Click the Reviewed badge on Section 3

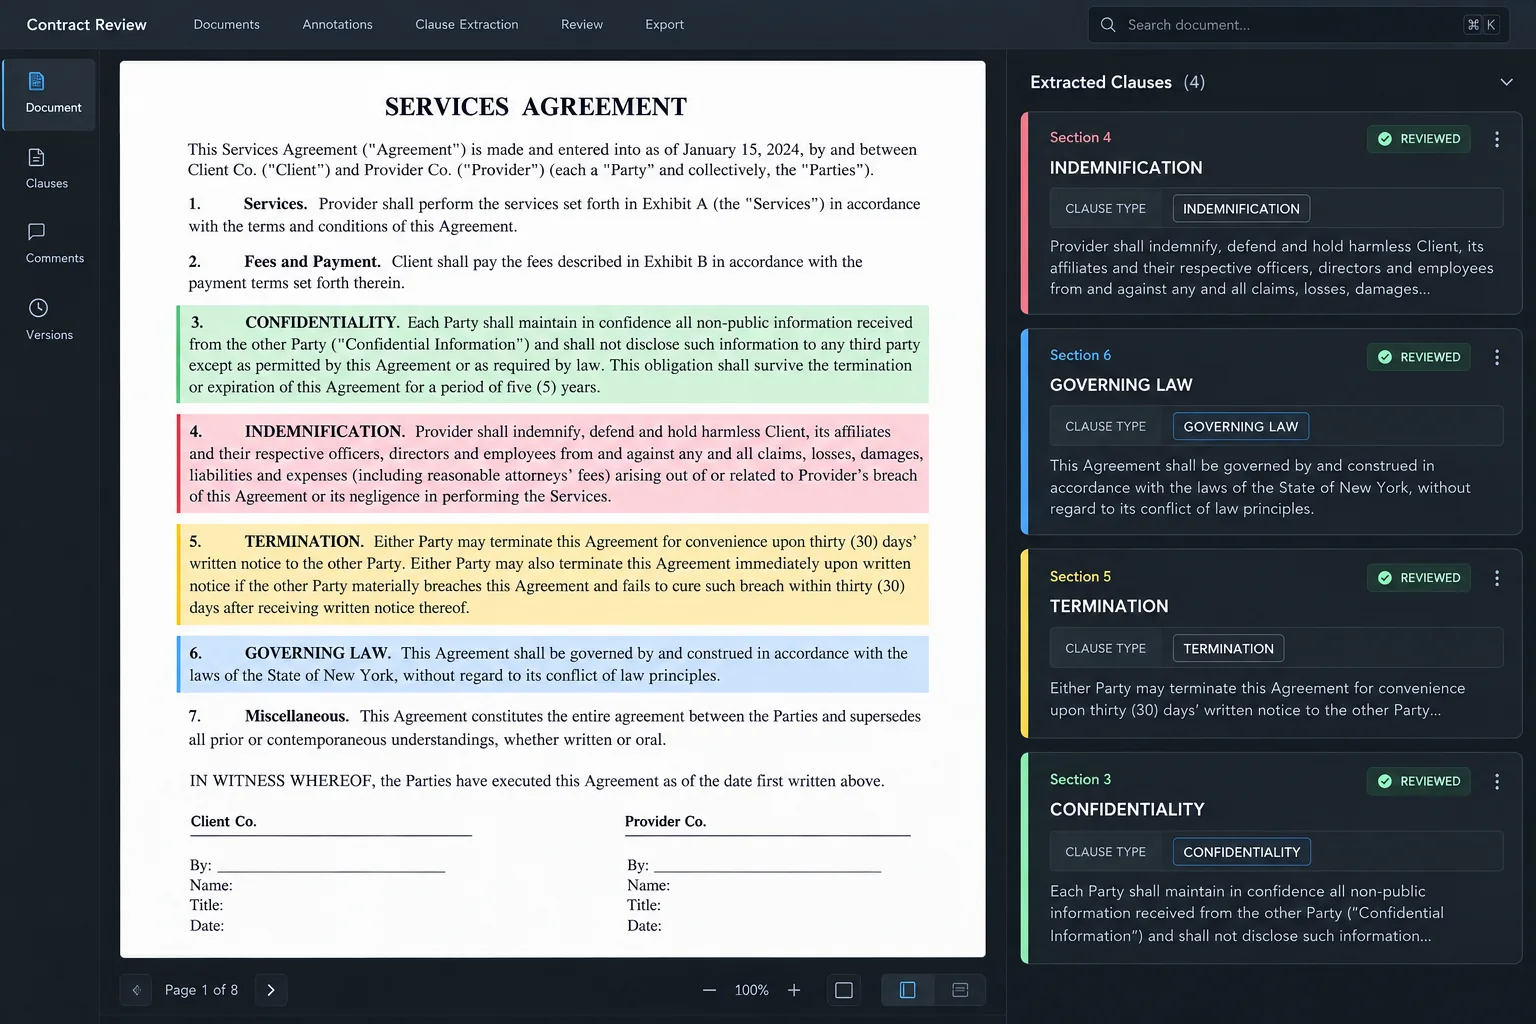pos(1418,781)
